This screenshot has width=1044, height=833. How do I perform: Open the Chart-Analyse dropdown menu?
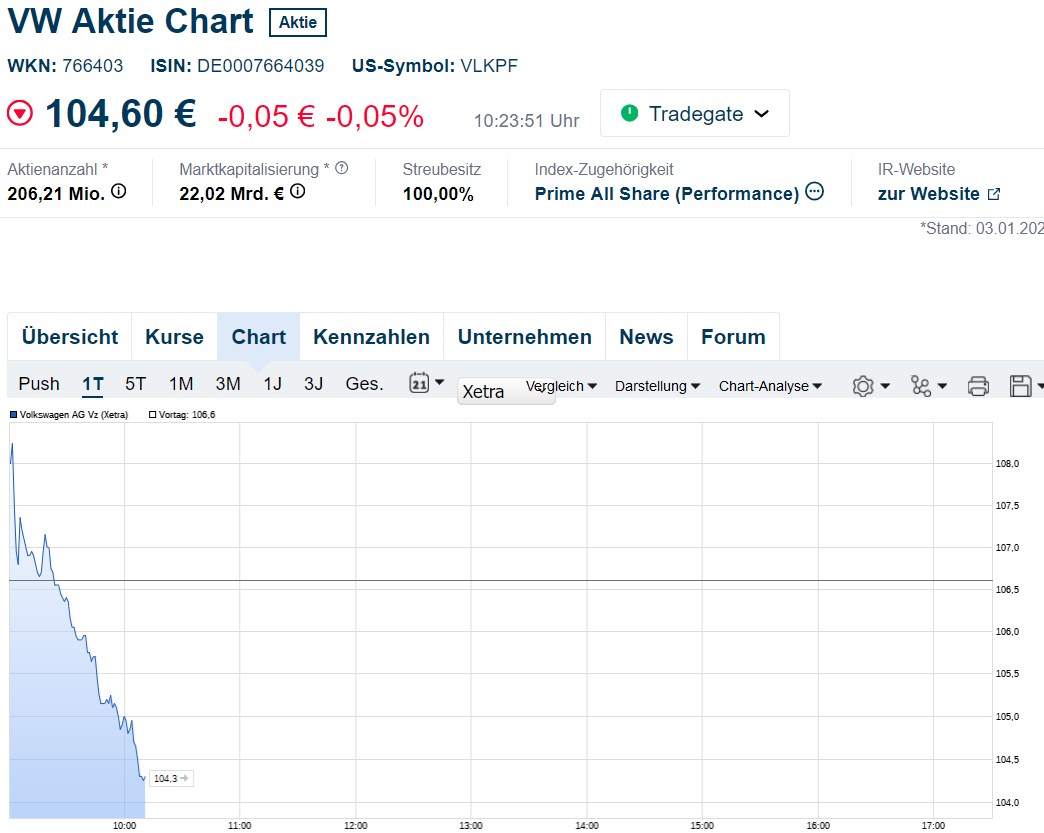pyautogui.click(x=770, y=386)
